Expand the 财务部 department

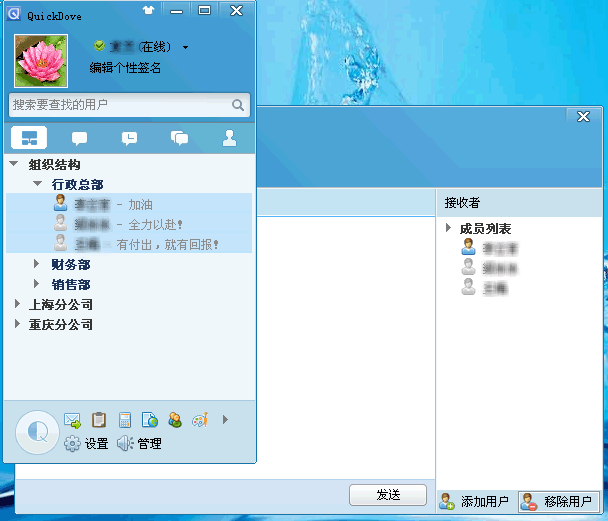[36, 264]
